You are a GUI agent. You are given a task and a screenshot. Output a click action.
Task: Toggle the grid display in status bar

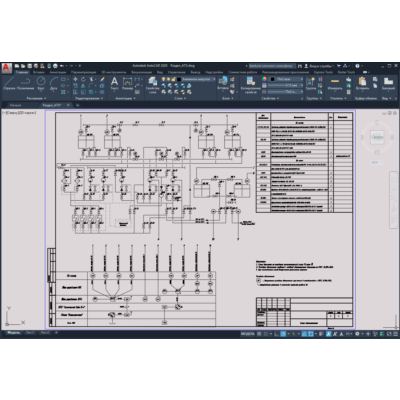click(x=259, y=334)
